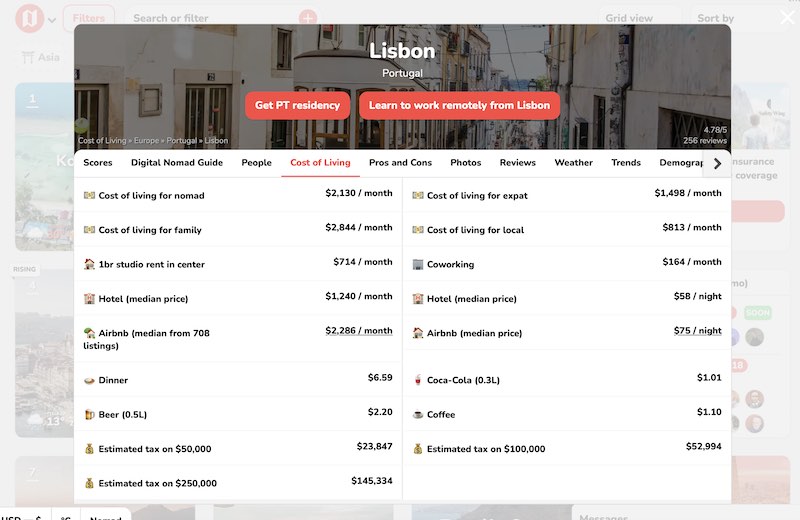Click Portugal breadcrumb link
Image resolution: width=800 pixels, height=520 pixels.
pos(182,141)
